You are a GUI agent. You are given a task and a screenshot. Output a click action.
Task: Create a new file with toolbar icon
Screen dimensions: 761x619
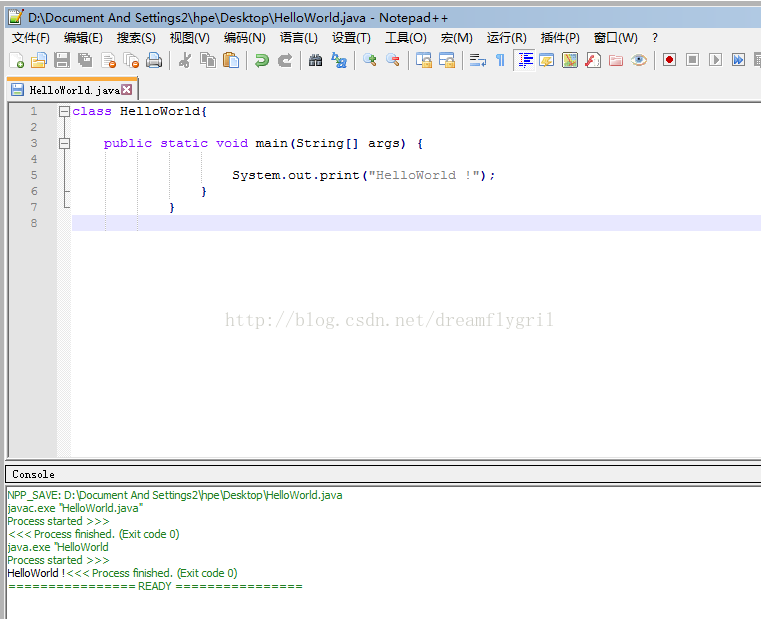click(16, 60)
